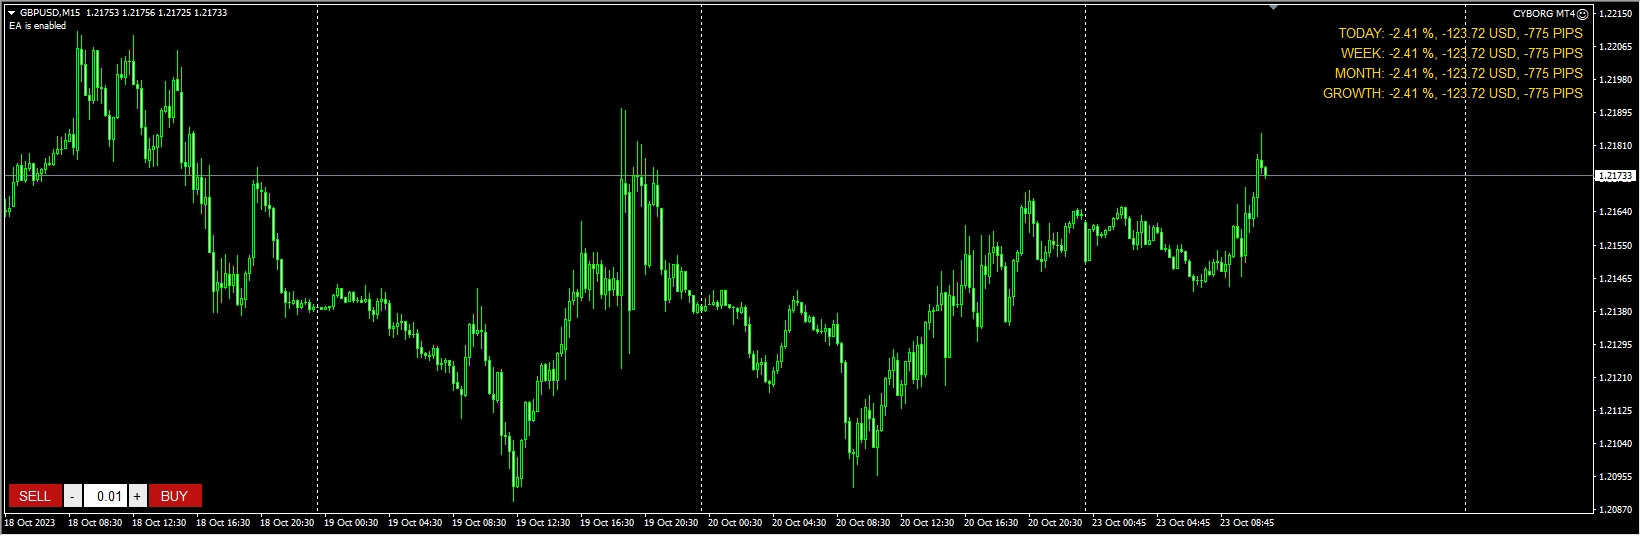
Task: Click the chart shift triangle marker at top
Action: click(x=1273, y=7)
